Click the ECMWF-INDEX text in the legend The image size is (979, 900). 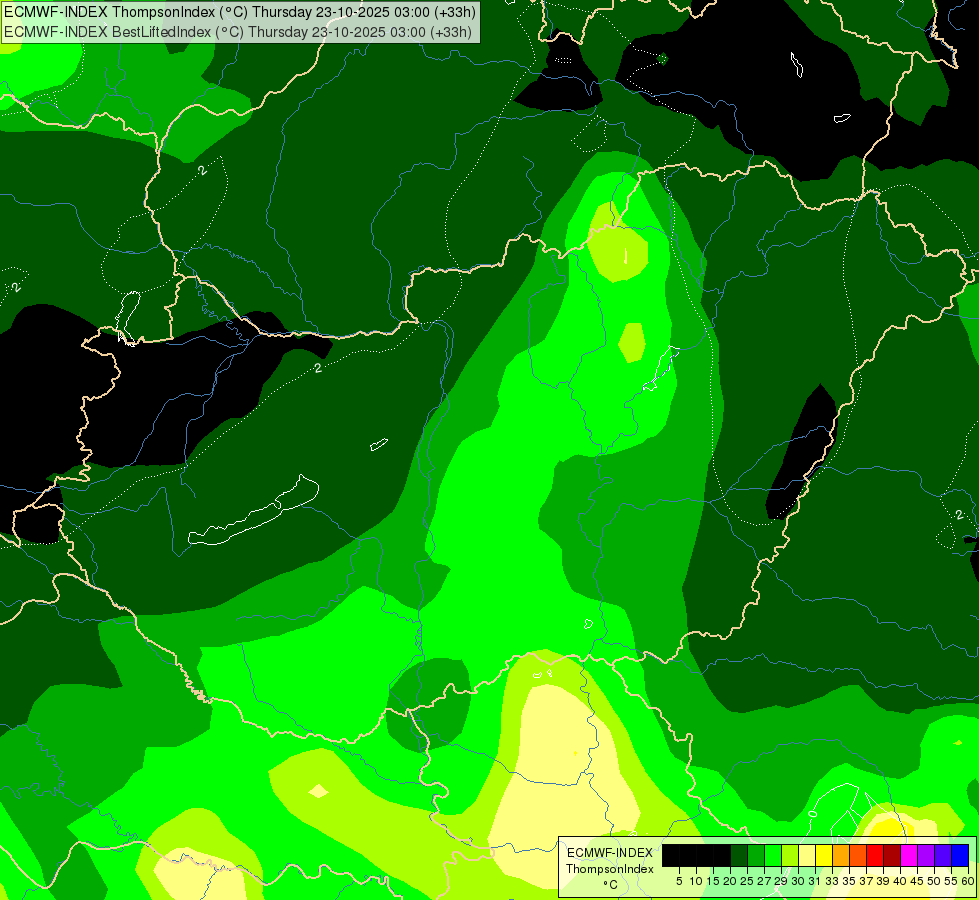click(610, 853)
